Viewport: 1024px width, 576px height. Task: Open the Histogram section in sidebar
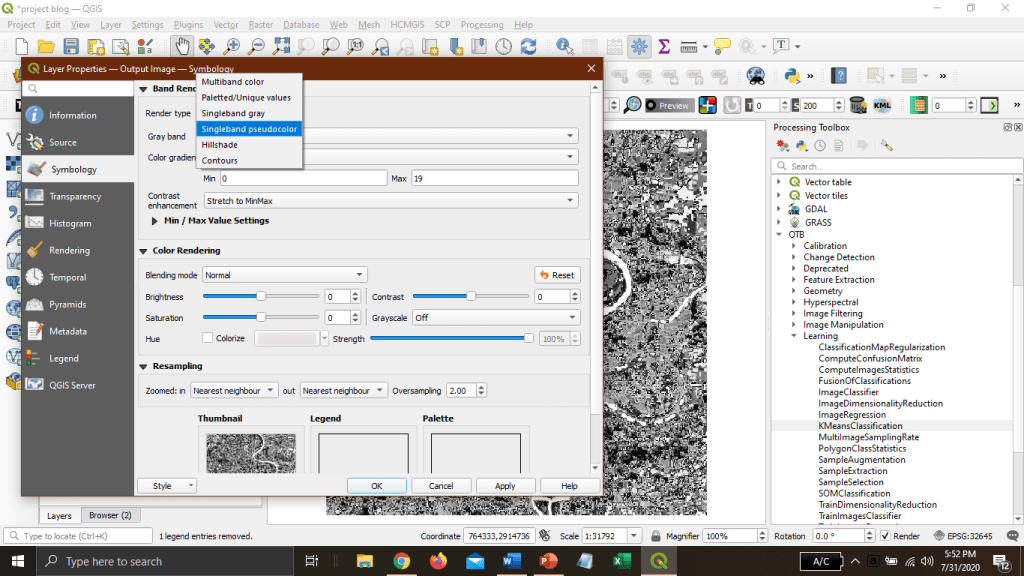(70, 223)
